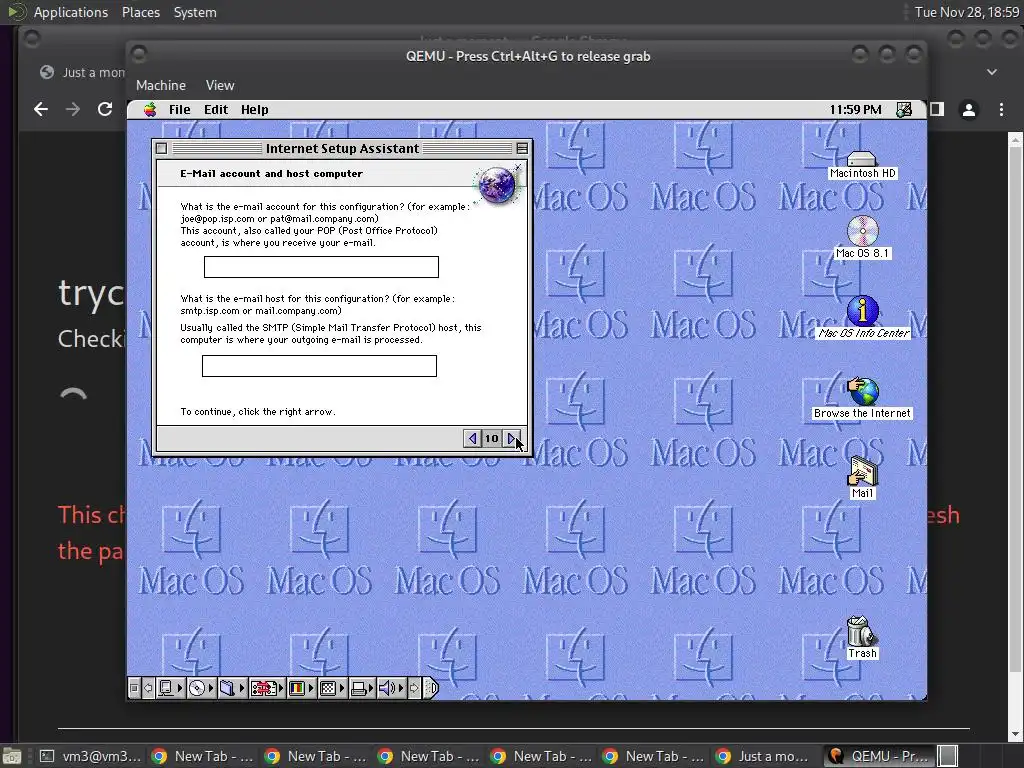
Task: Switch to the 'Just a mo...' taskbar item
Action: [x=765, y=756]
